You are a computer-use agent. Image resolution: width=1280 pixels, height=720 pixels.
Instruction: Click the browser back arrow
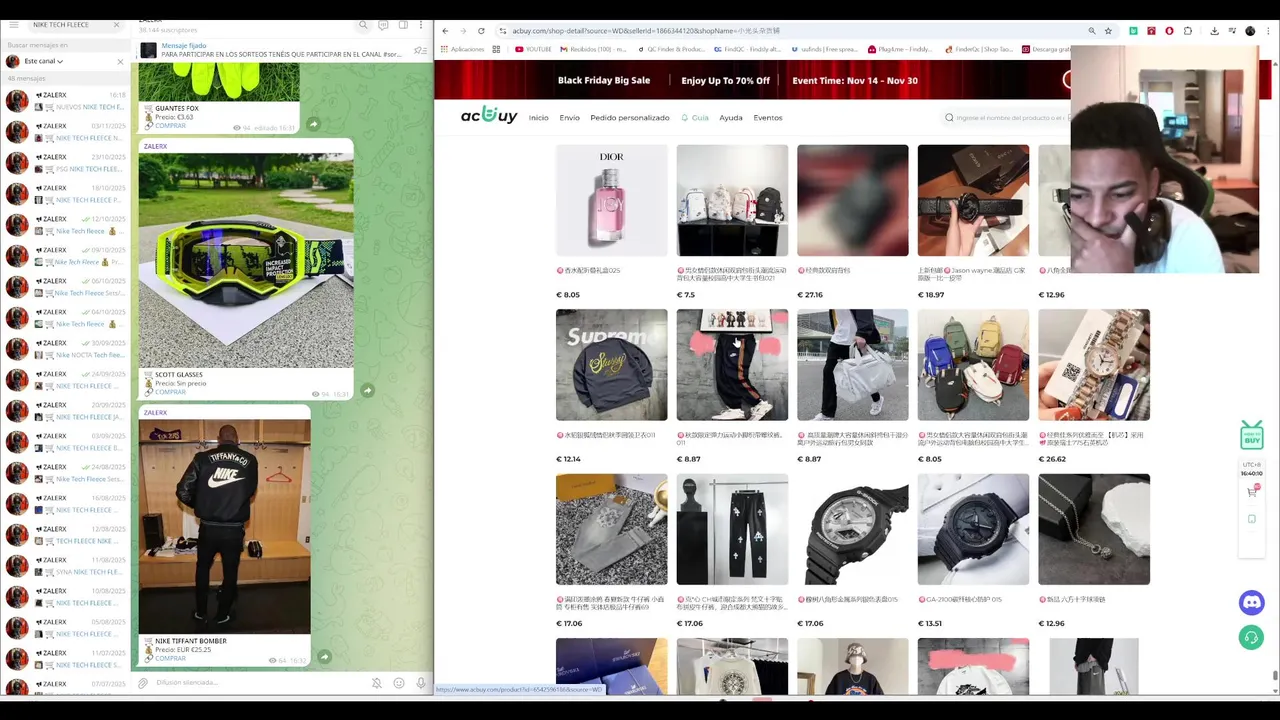446,31
